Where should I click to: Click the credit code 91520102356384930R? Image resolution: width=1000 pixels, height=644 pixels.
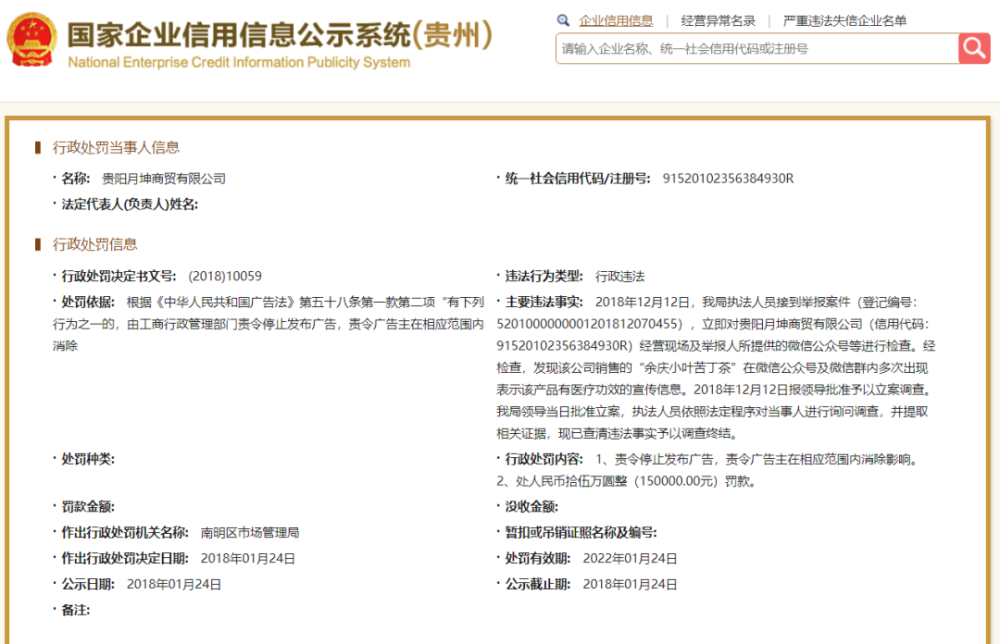(727, 179)
